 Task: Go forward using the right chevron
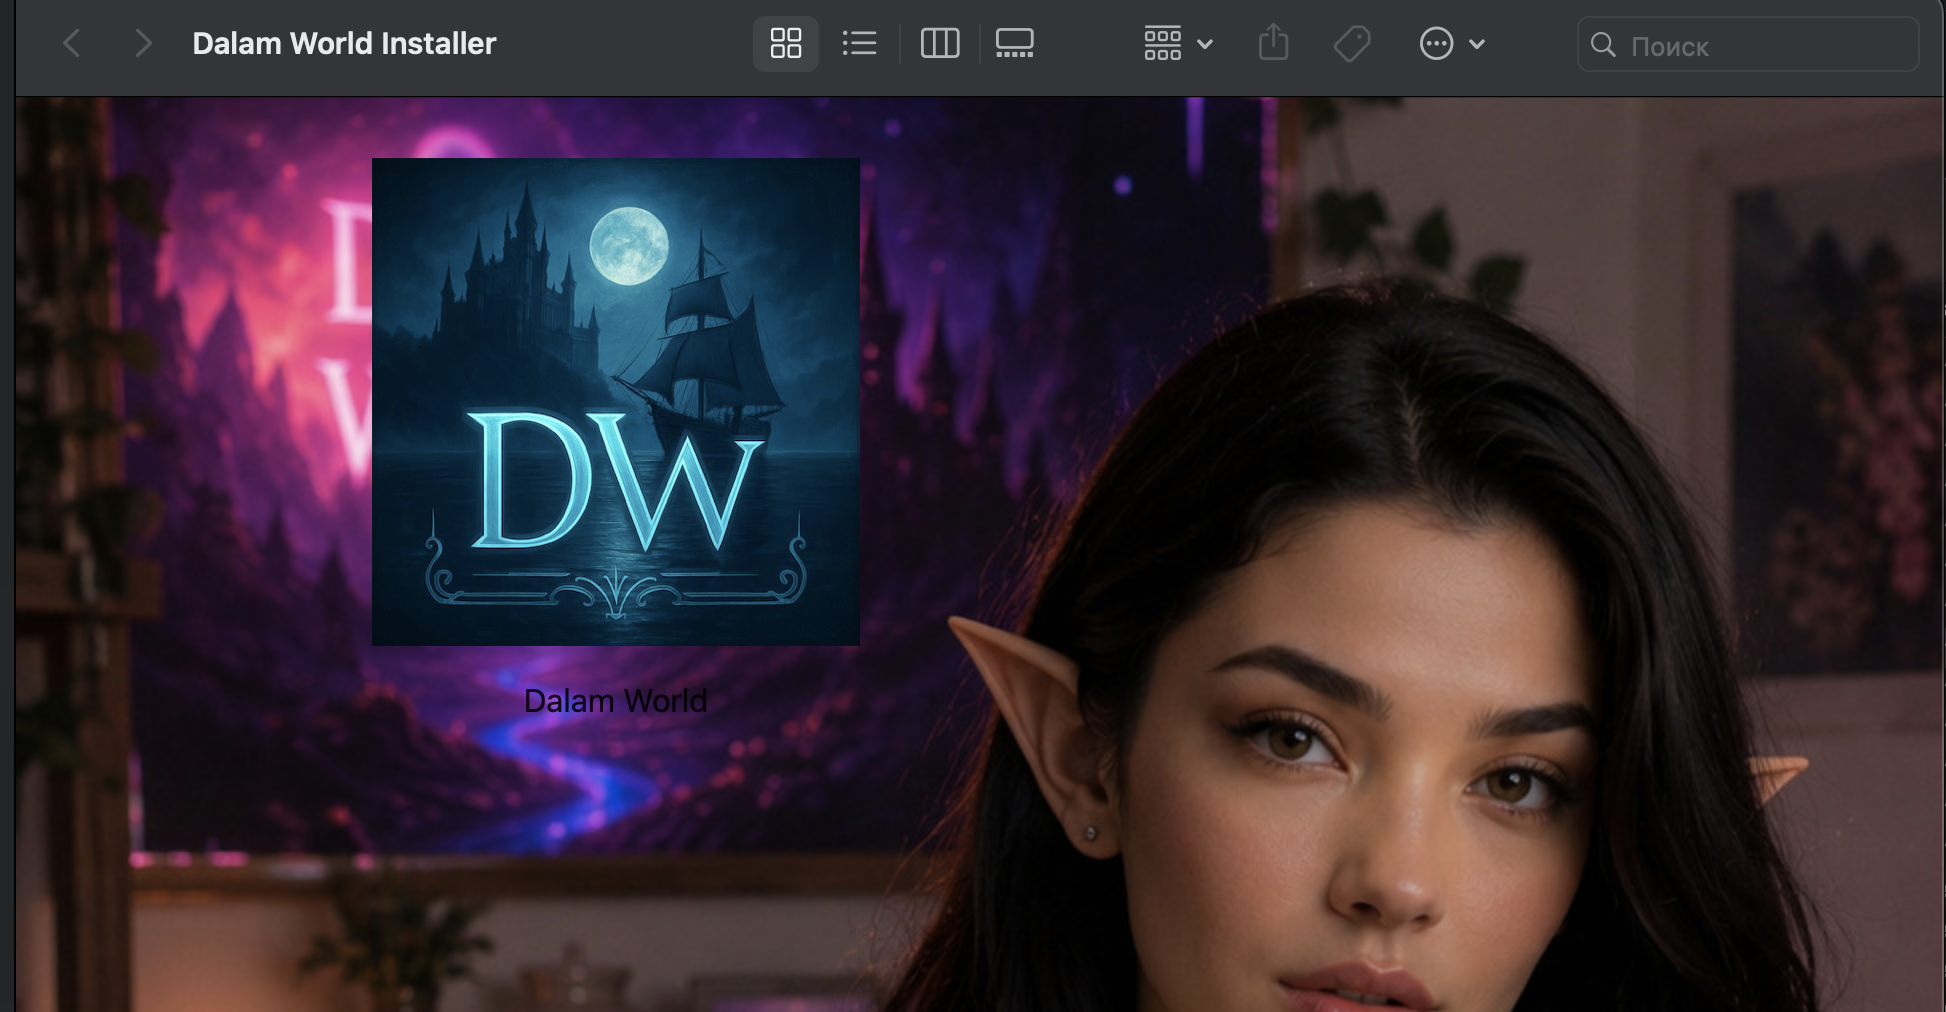[x=143, y=43]
